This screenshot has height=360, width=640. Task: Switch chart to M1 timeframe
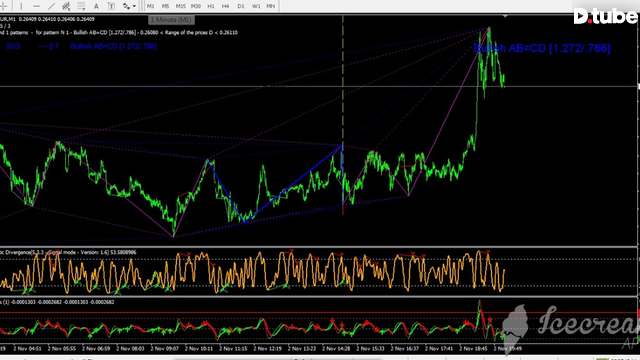[x=151, y=6]
